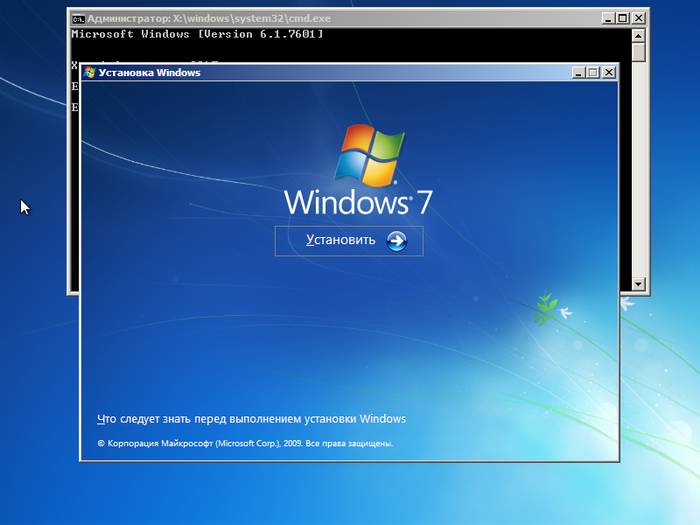Click the Windows flag logo
This screenshot has height=525, width=700.
[x=370, y=155]
